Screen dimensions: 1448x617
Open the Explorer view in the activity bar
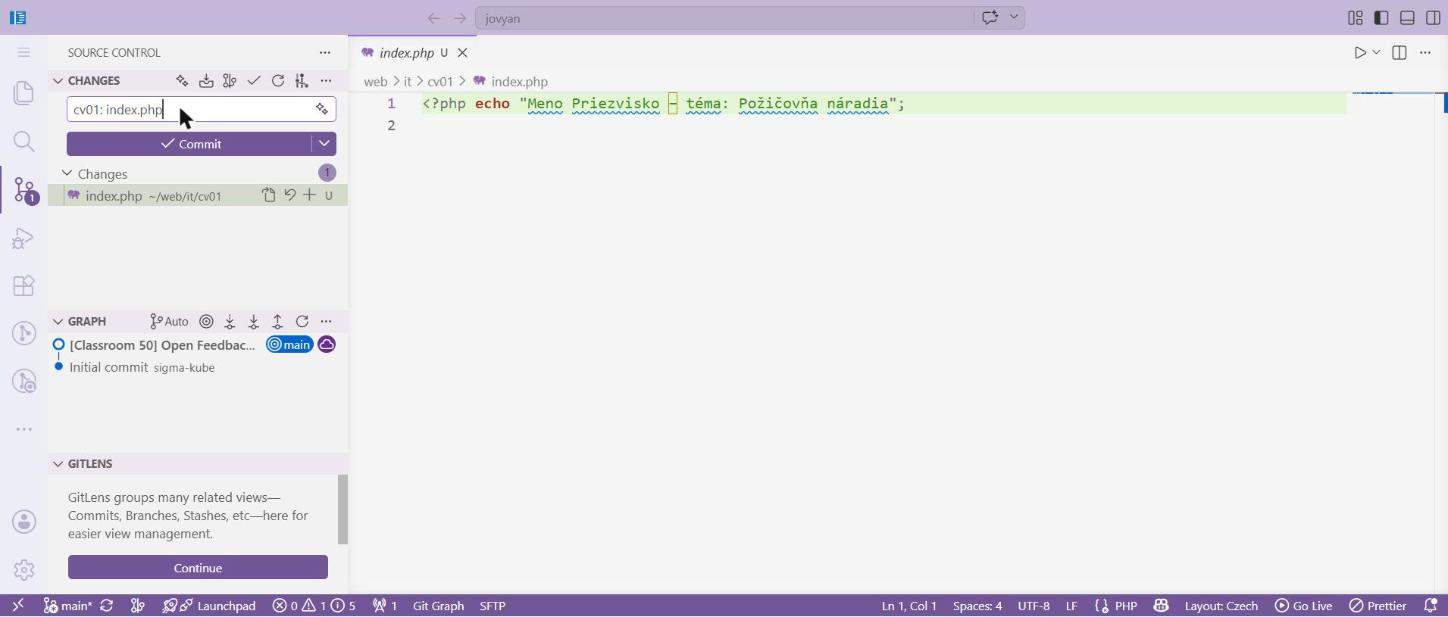coord(24,93)
